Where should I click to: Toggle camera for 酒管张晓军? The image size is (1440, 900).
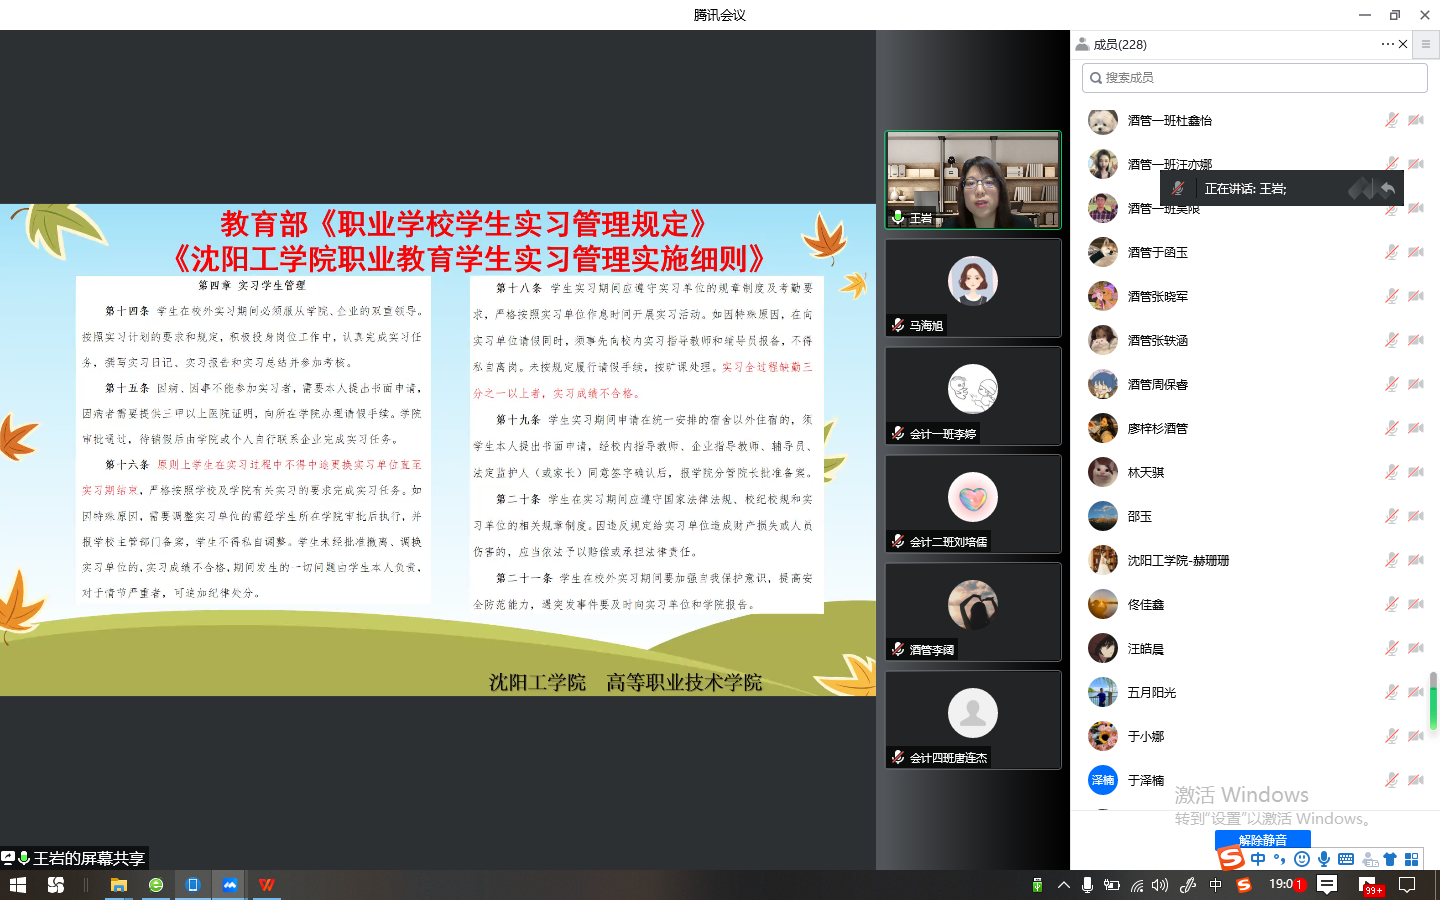pos(1416,296)
